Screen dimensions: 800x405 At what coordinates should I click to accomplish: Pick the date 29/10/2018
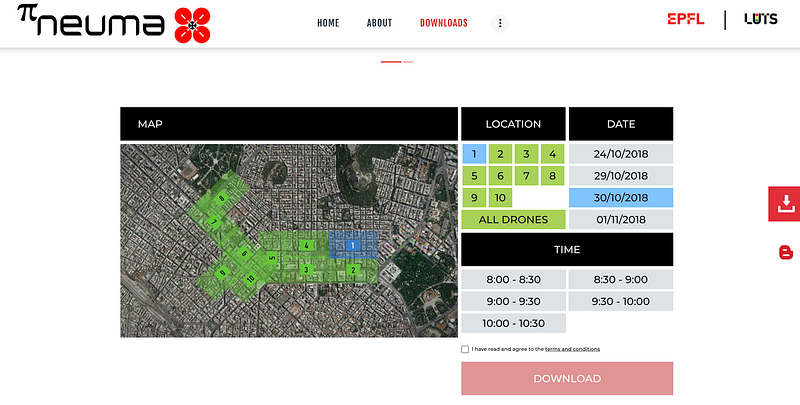click(621, 176)
